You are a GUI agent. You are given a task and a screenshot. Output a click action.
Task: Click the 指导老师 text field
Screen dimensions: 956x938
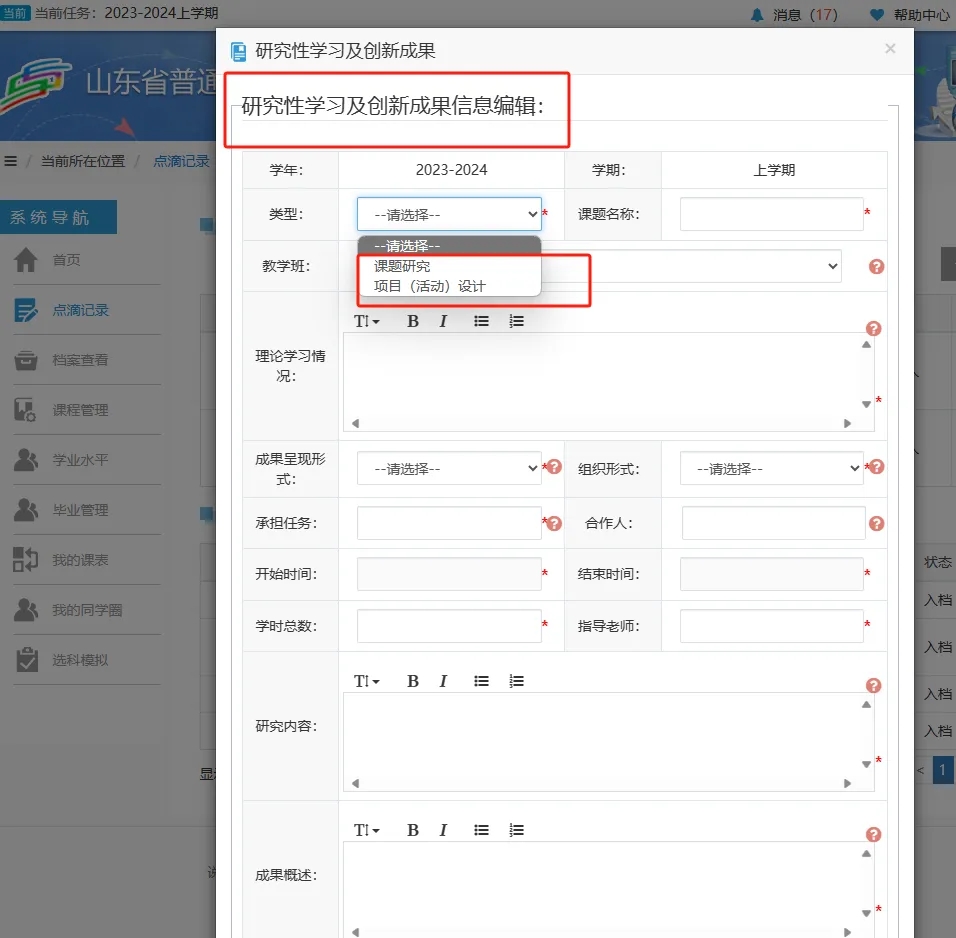coord(771,626)
